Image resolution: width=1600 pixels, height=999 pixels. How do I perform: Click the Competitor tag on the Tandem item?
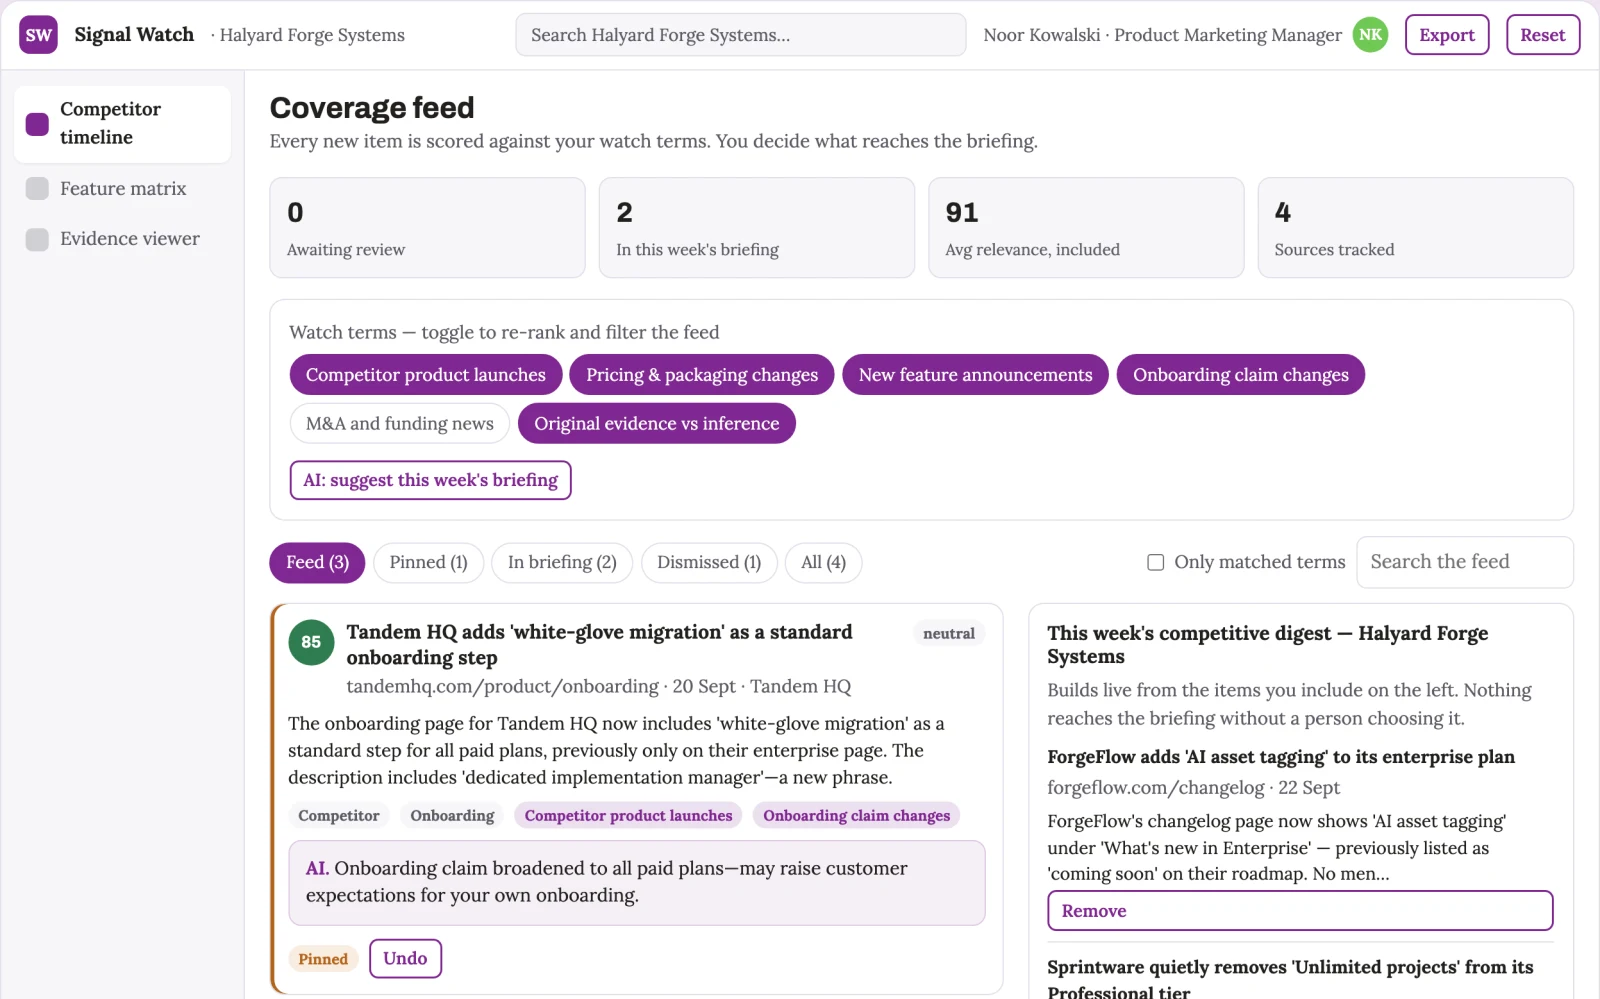(x=339, y=816)
